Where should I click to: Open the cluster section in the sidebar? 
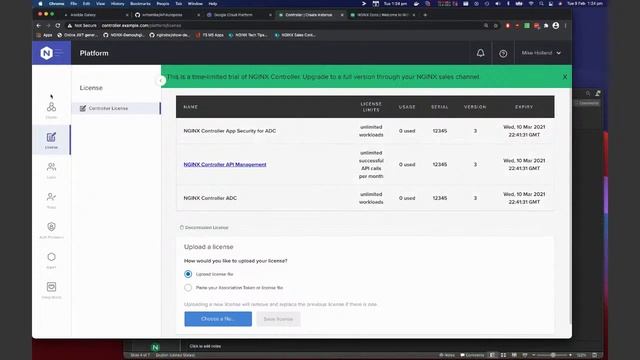pyautogui.click(x=51, y=109)
